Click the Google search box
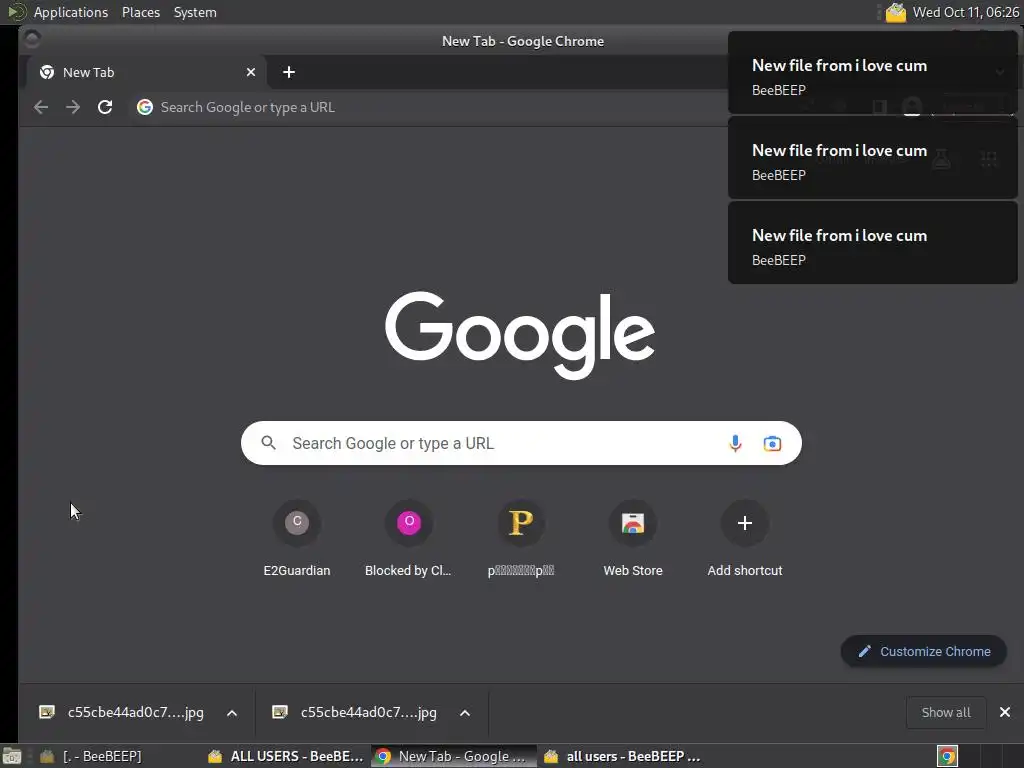Screen dimensions: 1024x768 (520, 443)
